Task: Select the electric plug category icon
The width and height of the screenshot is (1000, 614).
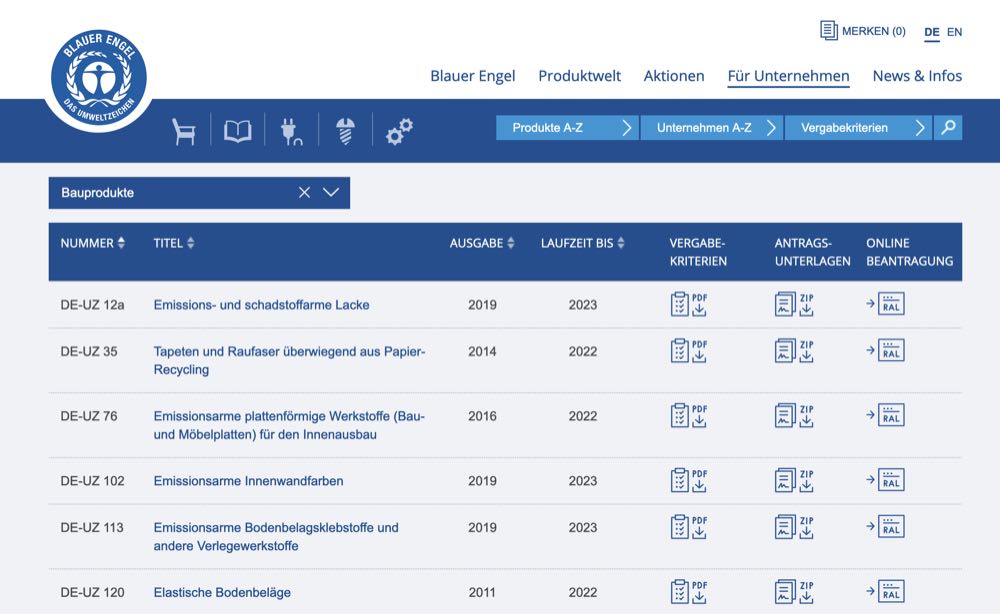Action: 291,131
